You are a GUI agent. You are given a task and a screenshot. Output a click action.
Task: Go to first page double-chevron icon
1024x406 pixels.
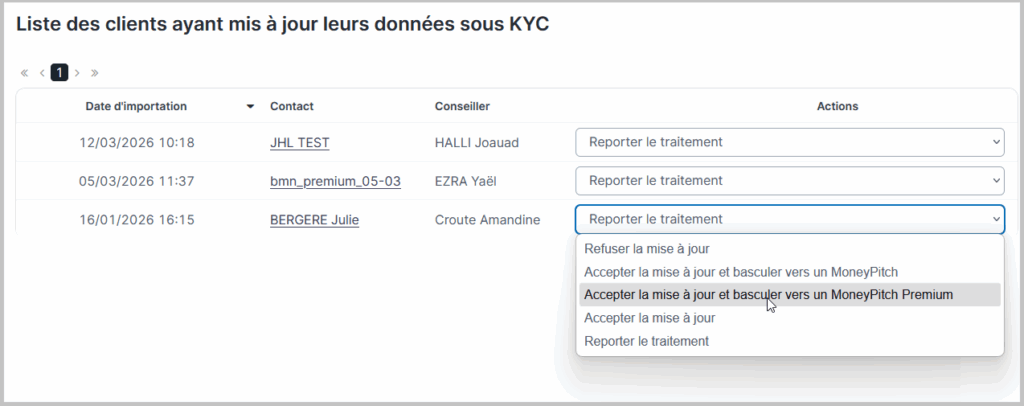pos(24,73)
